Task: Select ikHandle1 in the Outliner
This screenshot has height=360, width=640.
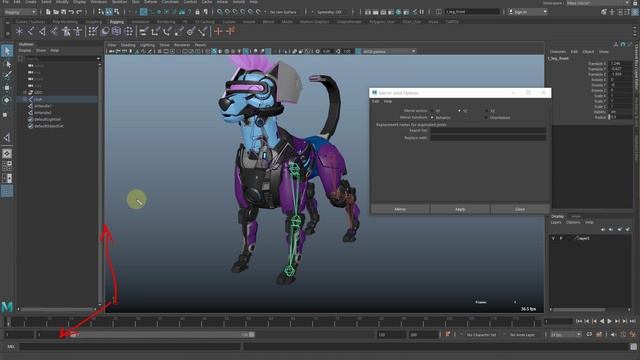Action: click(42, 106)
